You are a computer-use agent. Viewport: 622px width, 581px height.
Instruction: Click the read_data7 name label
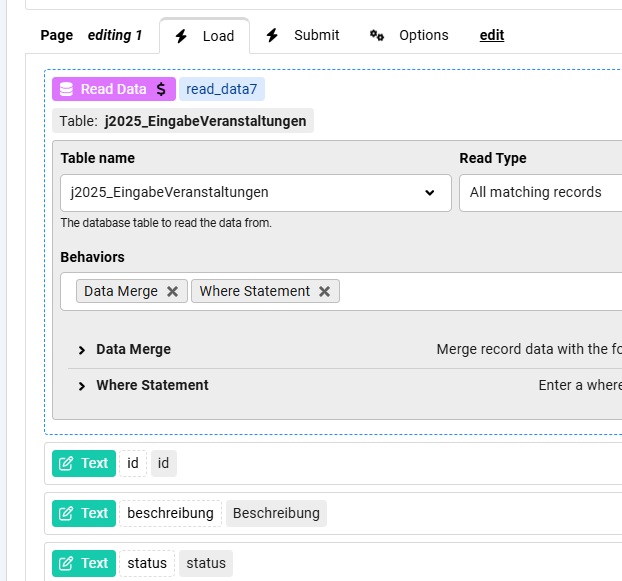(x=222, y=89)
